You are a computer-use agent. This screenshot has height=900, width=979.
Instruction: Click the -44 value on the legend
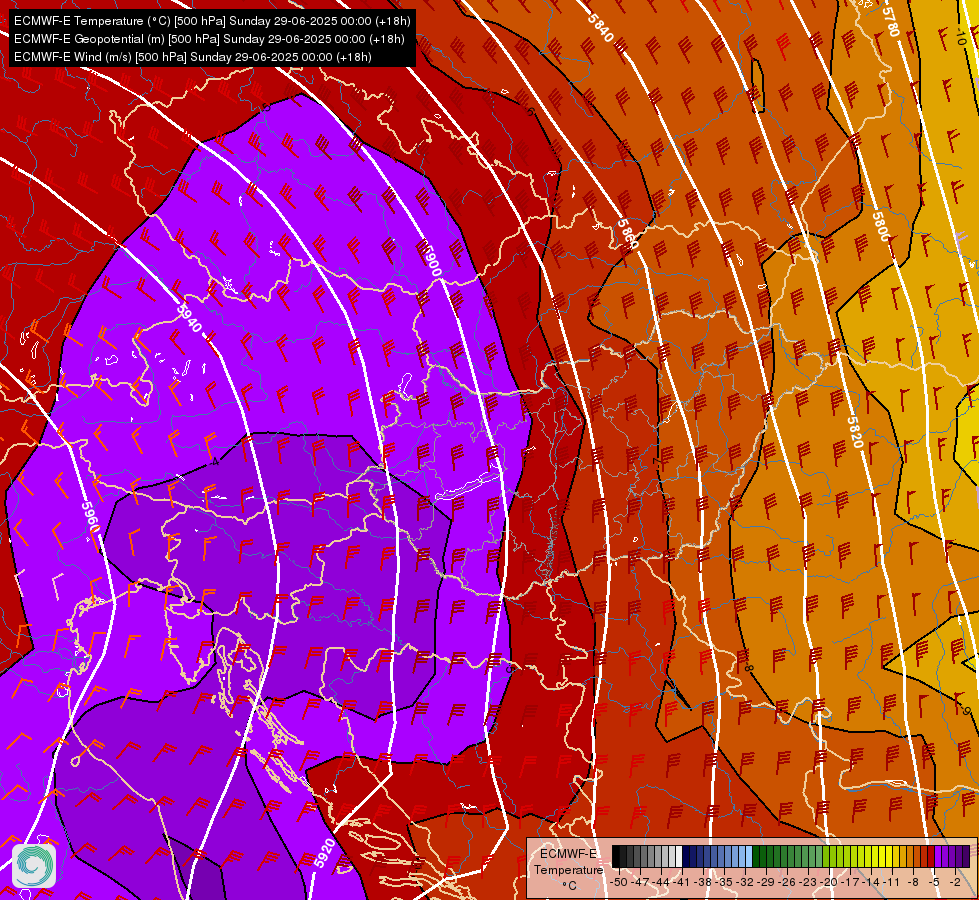(x=661, y=882)
